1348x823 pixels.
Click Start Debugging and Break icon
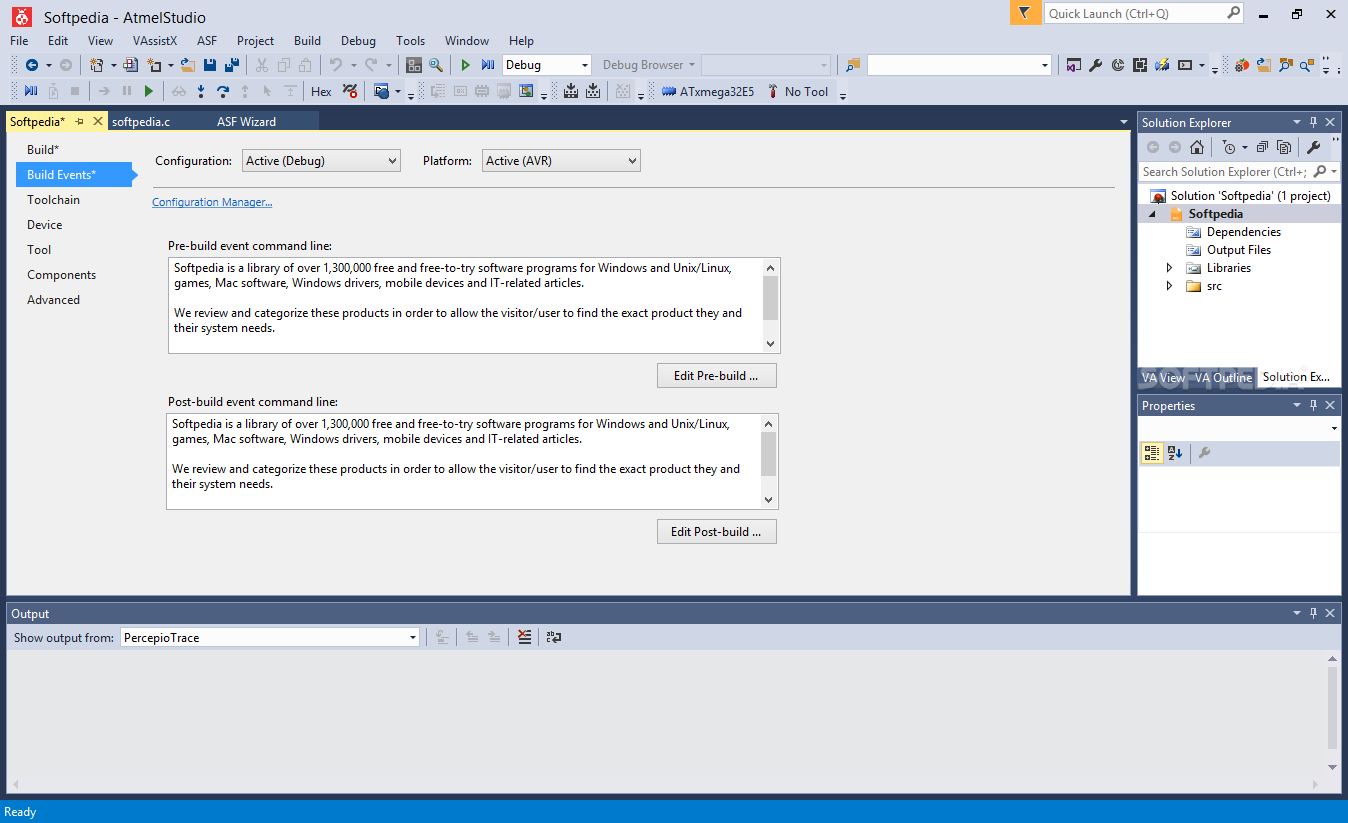pyautogui.click(x=487, y=65)
